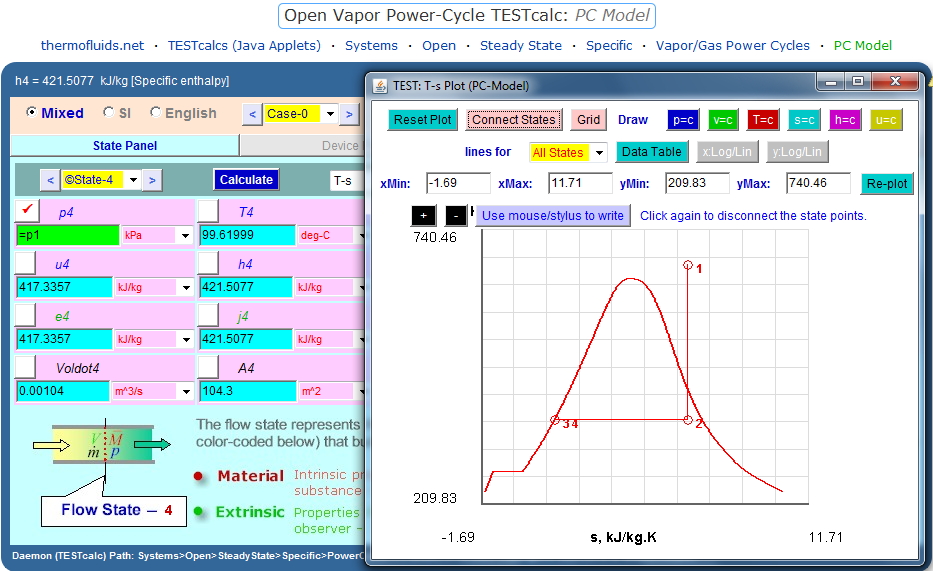Open TESTcalcs (Java Applets) link
Image resolution: width=933 pixels, height=571 pixels.
(x=244, y=45)
